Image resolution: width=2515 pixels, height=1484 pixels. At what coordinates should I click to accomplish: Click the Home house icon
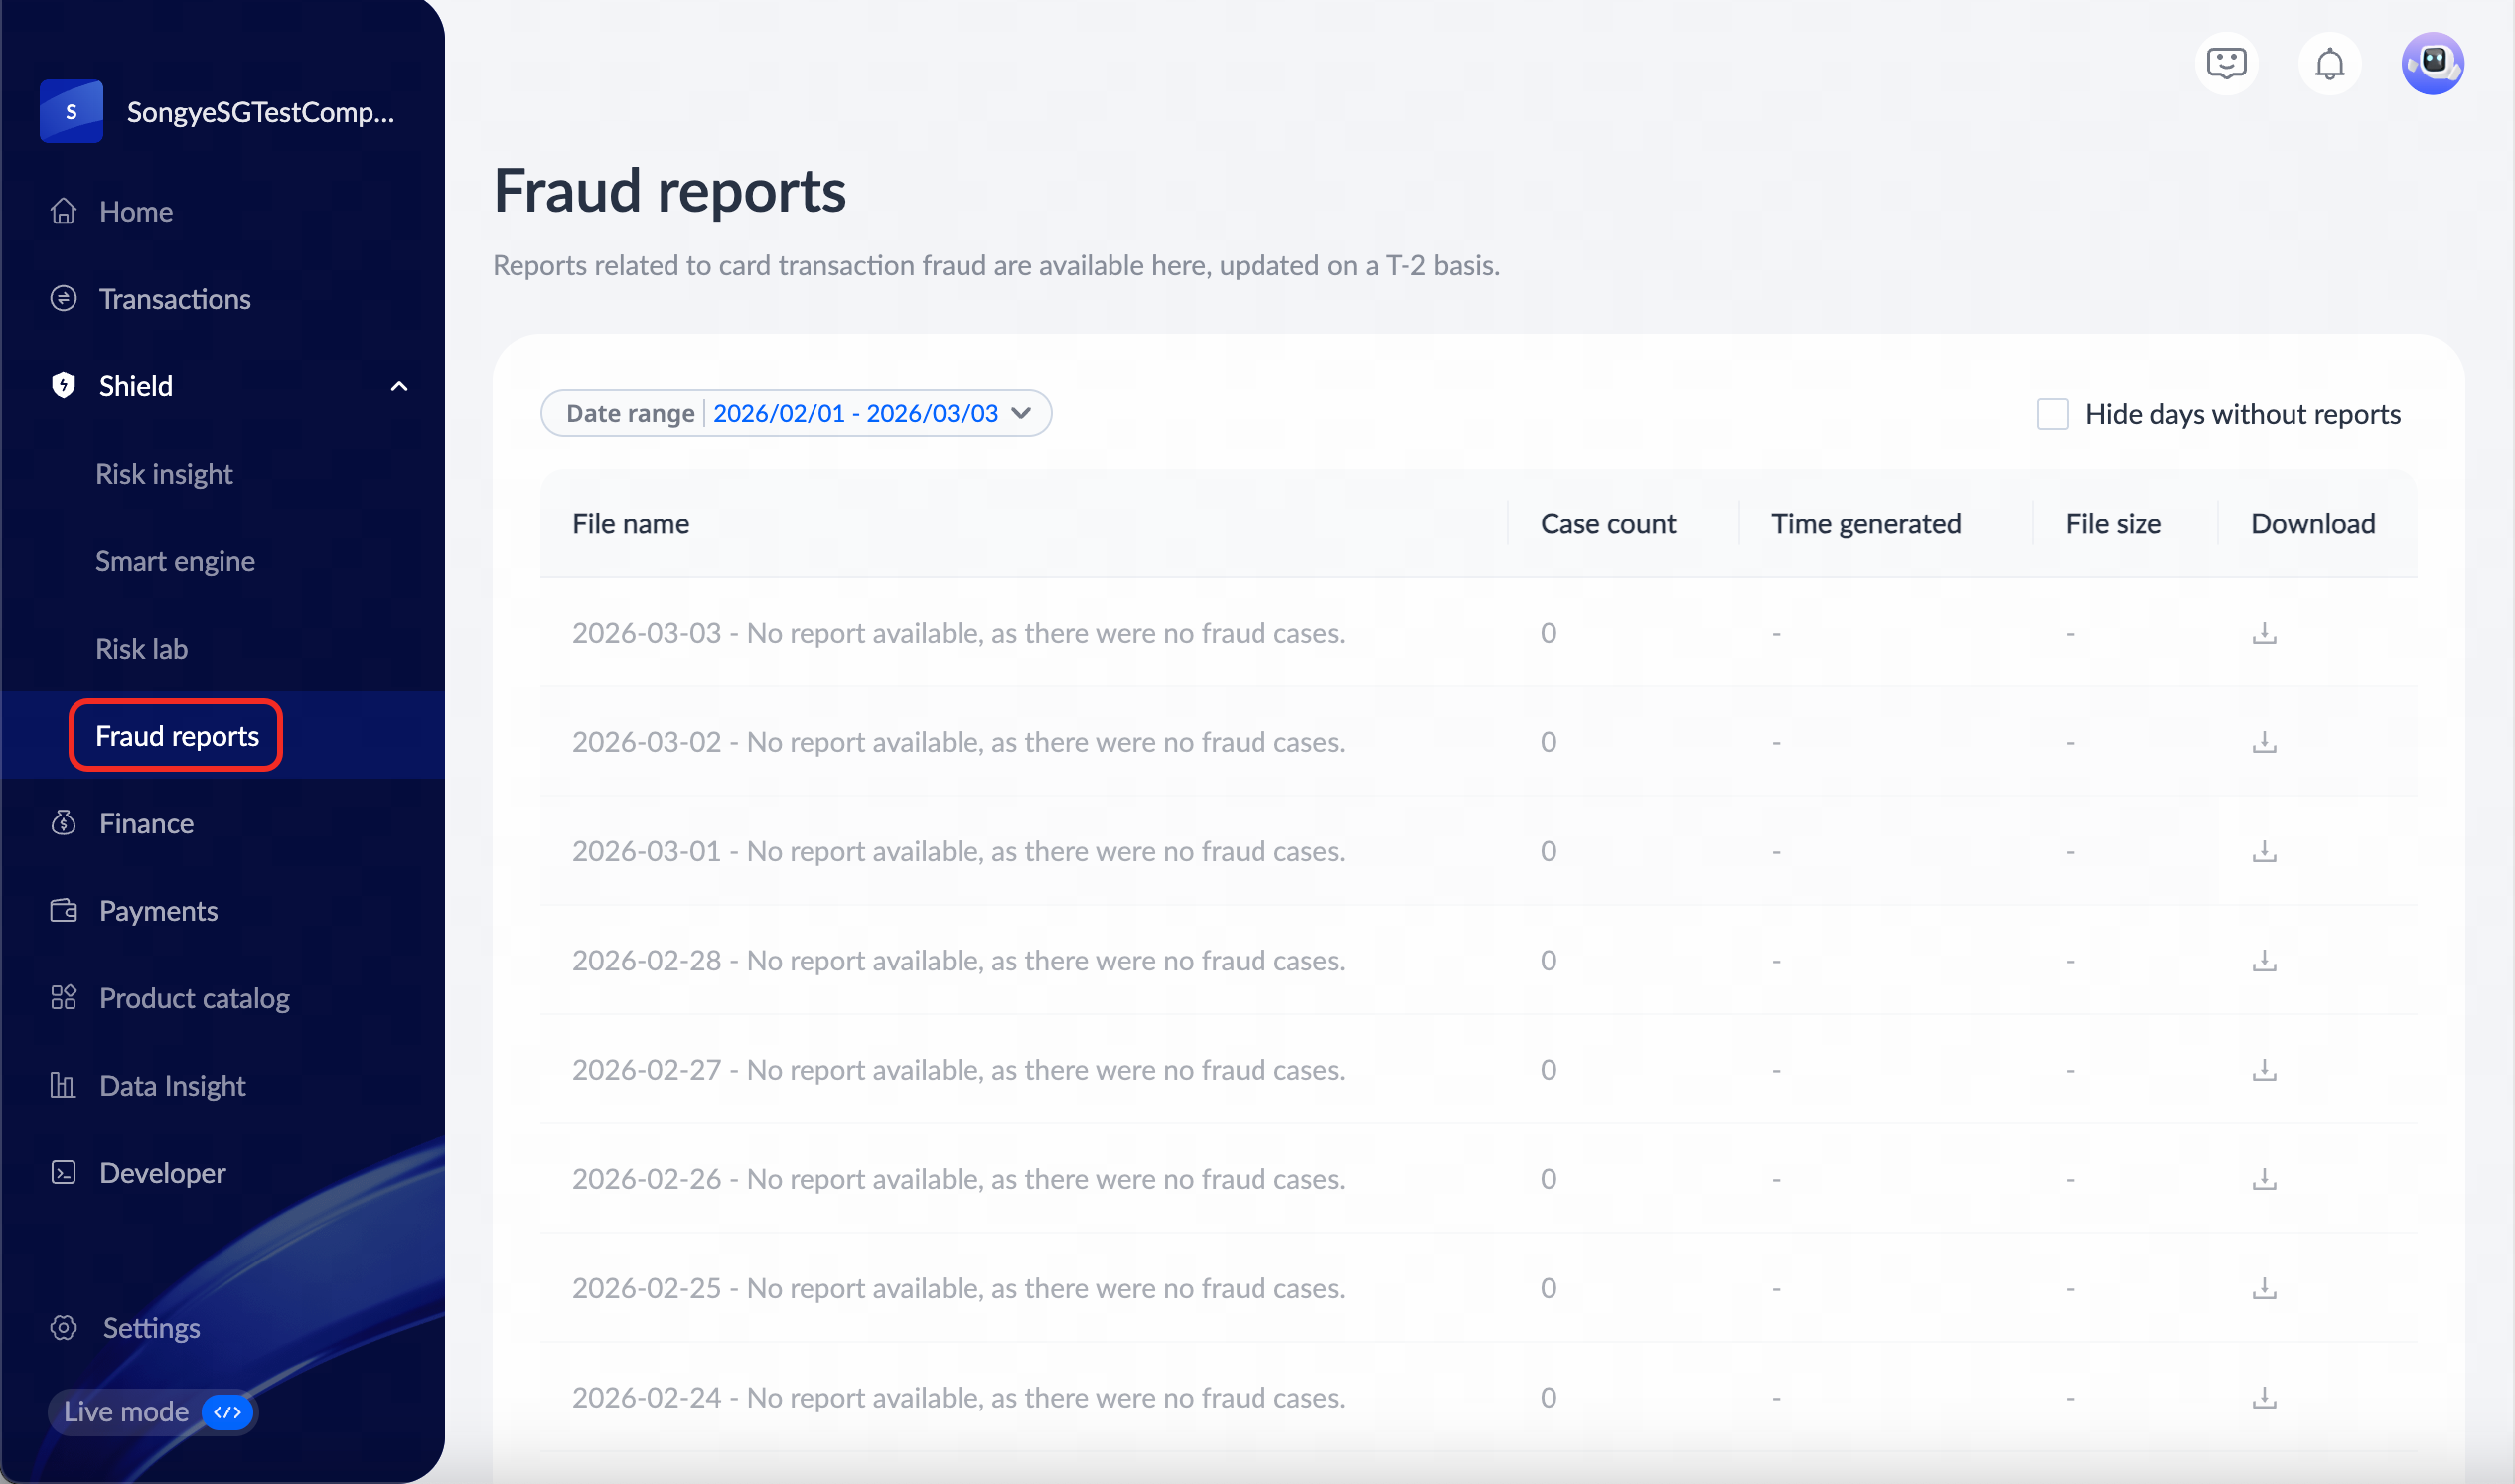coord(64,212)
